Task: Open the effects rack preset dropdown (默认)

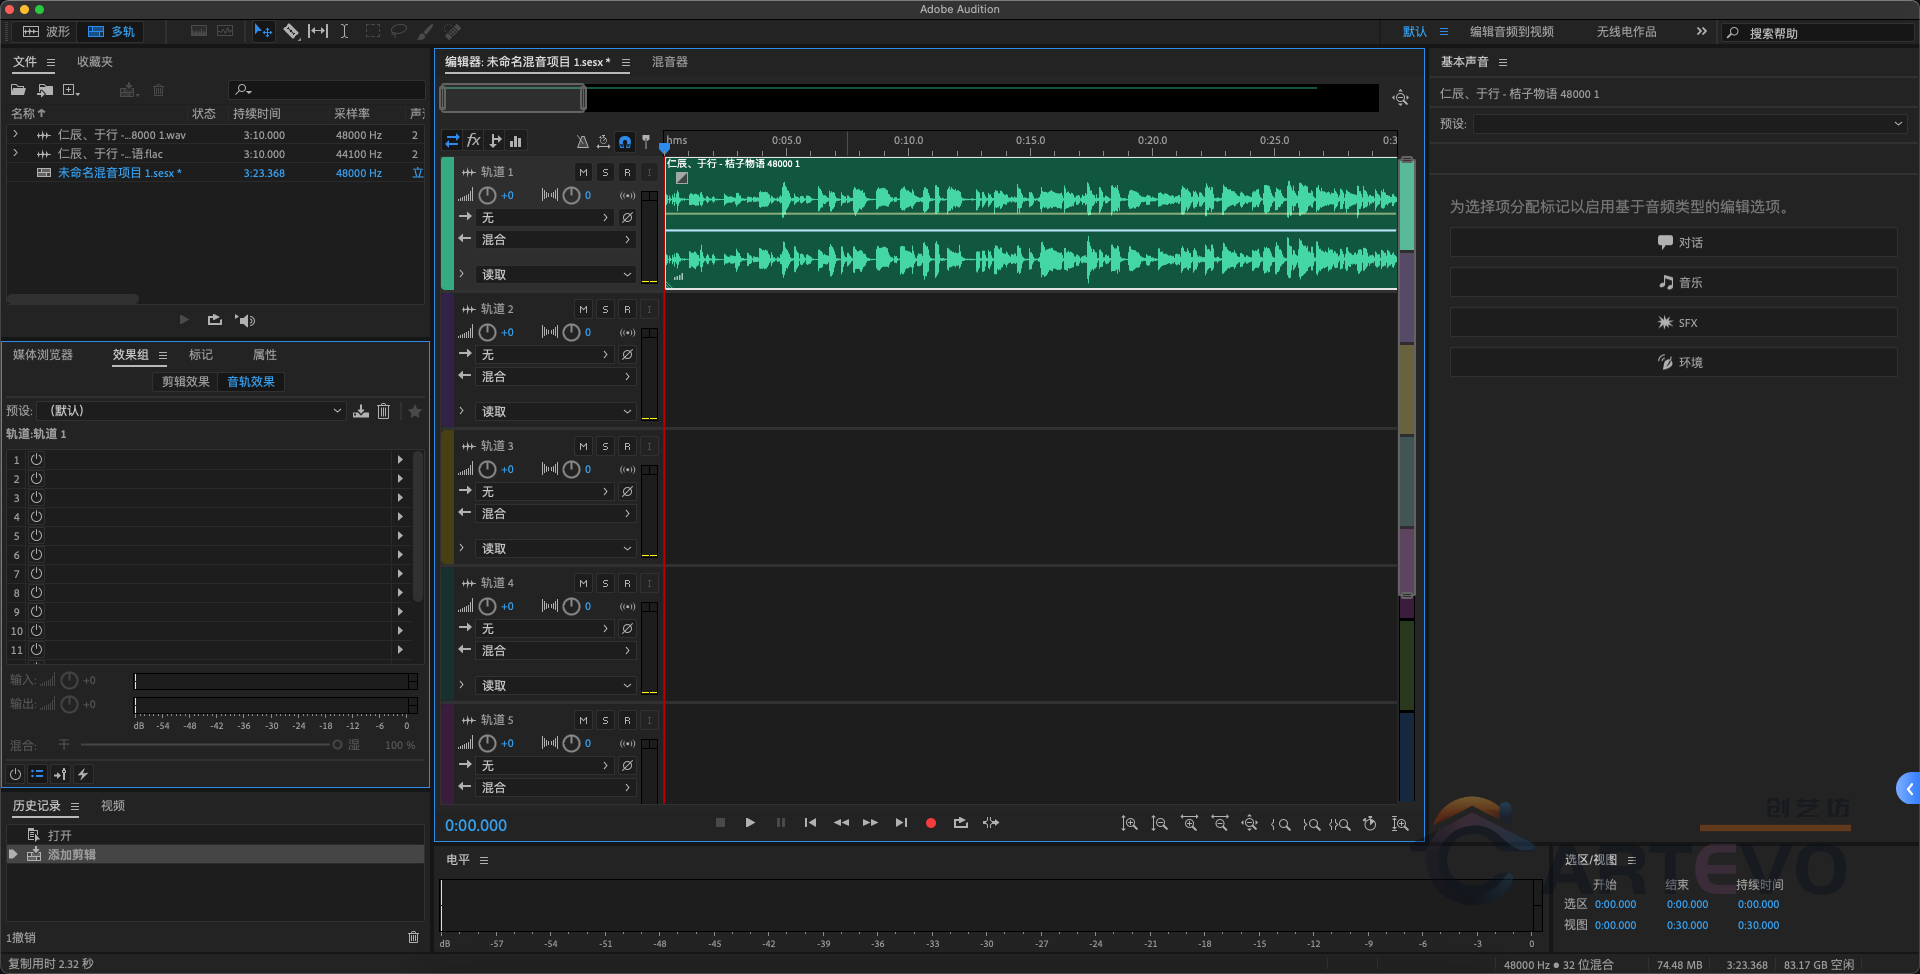Action: (192, 411)
